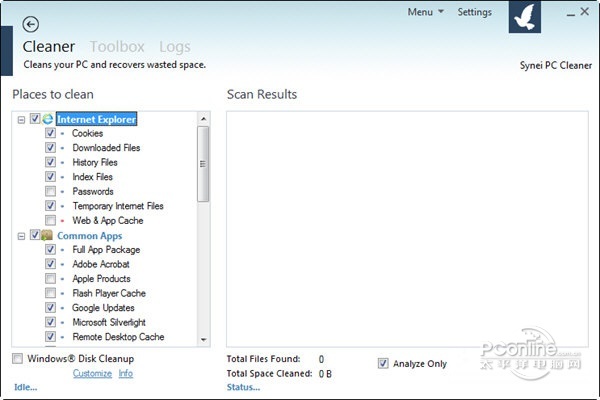Select the Remote Desktop Cache label

point(119,337)
